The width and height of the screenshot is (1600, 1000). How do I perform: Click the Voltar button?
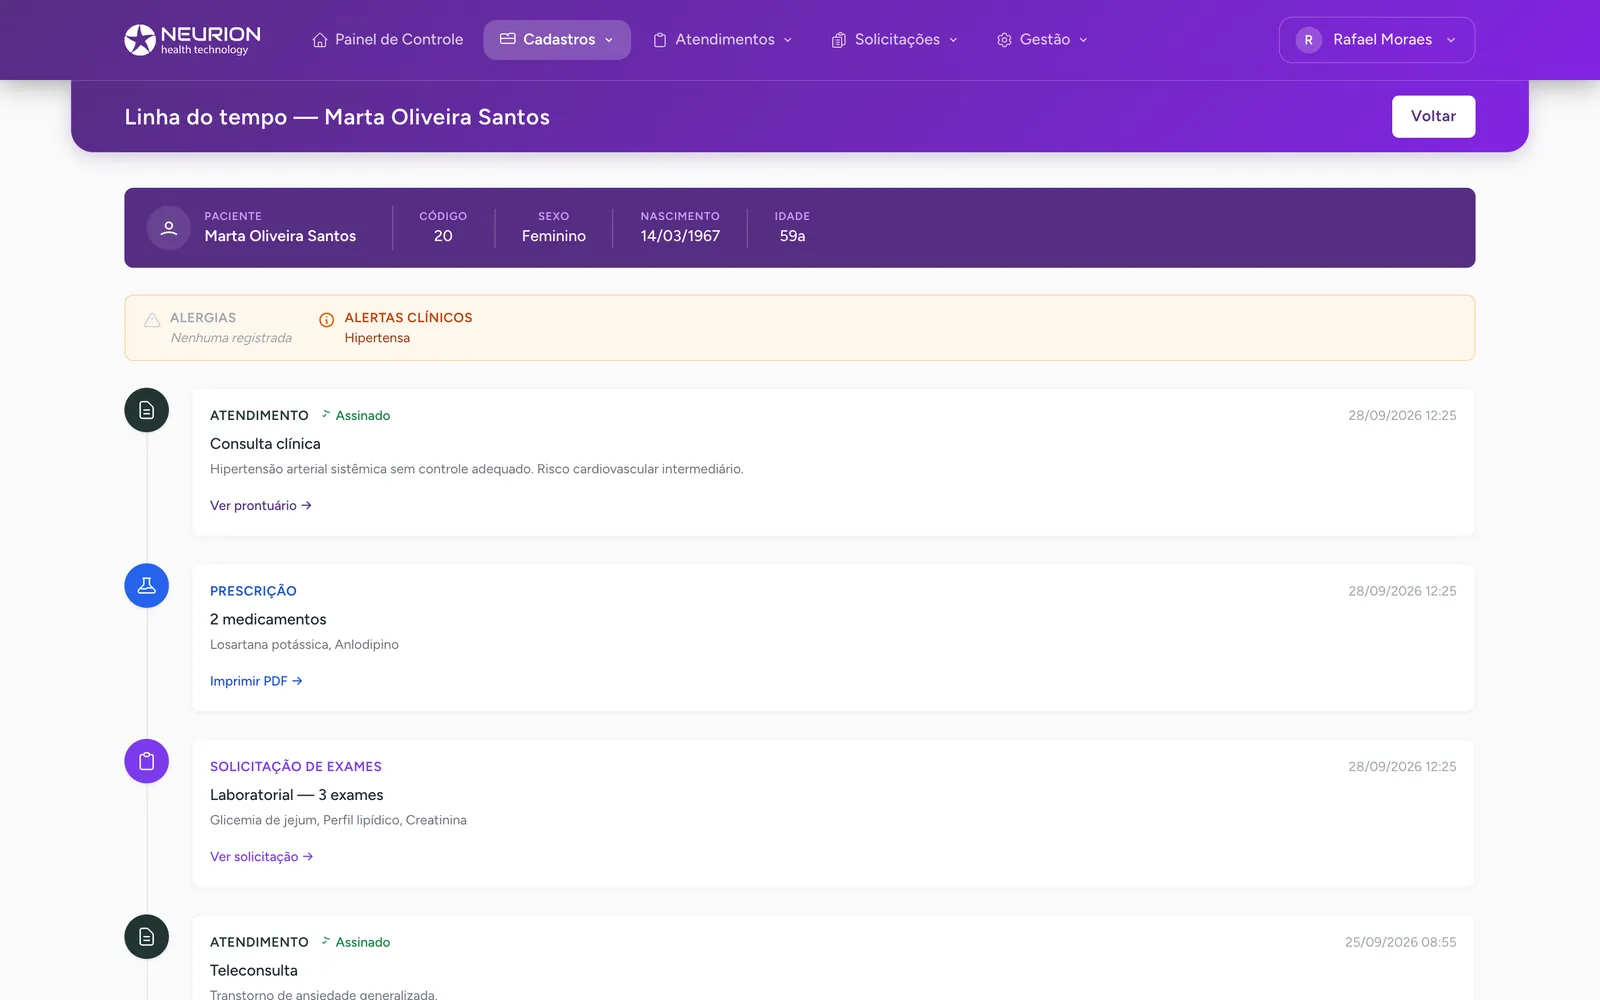[1433, 116]
